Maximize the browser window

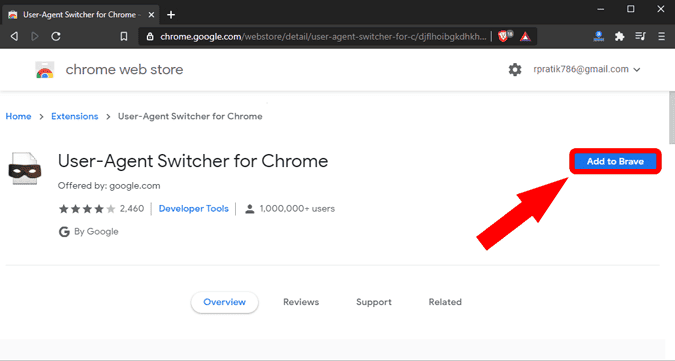click(631, 9)
